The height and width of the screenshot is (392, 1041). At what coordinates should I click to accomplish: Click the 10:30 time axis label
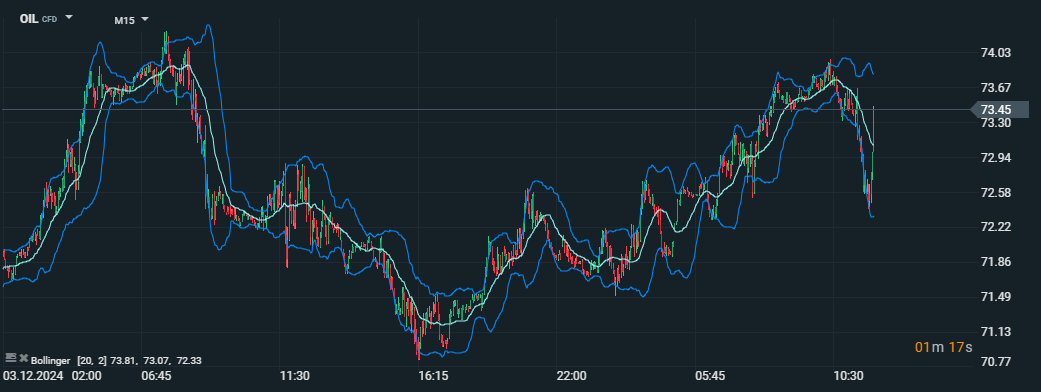click(x=848, y=376)
